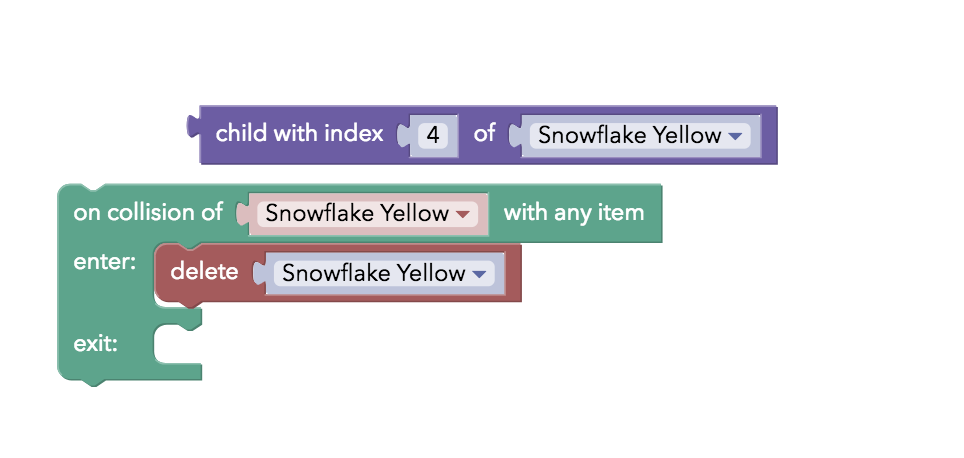Click the left output connector of the purple block
Image resolution: width=964 pixels, height=458 pixels.
193,126
